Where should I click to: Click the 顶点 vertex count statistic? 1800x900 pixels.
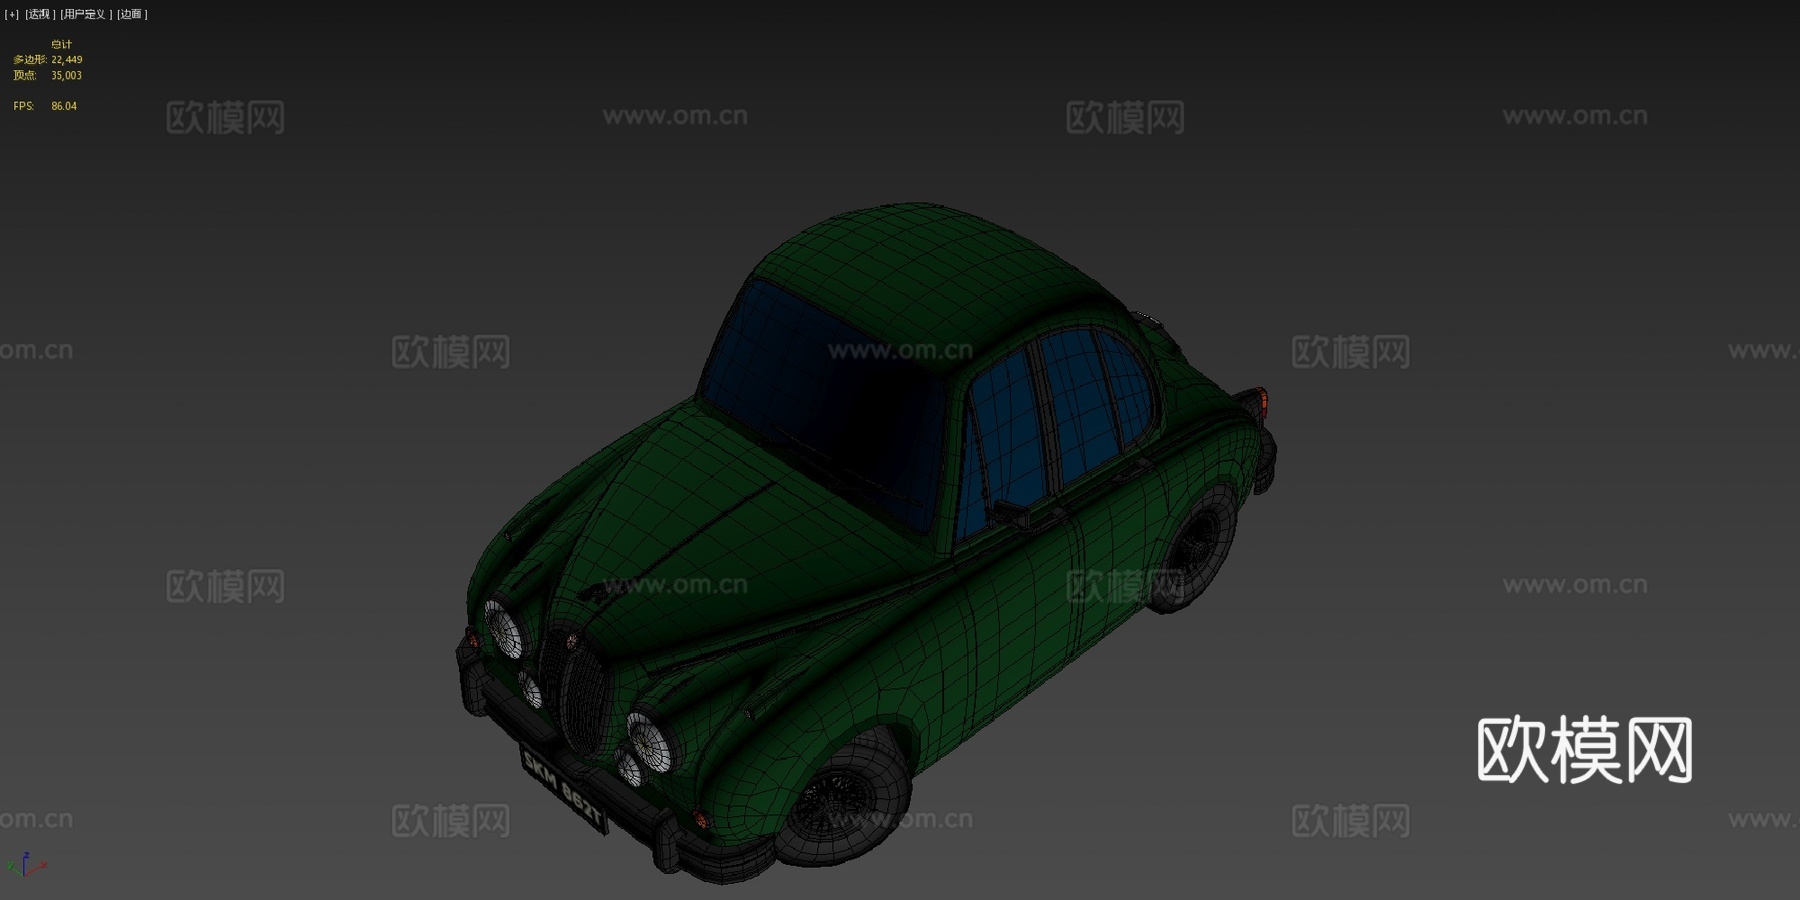45,74
